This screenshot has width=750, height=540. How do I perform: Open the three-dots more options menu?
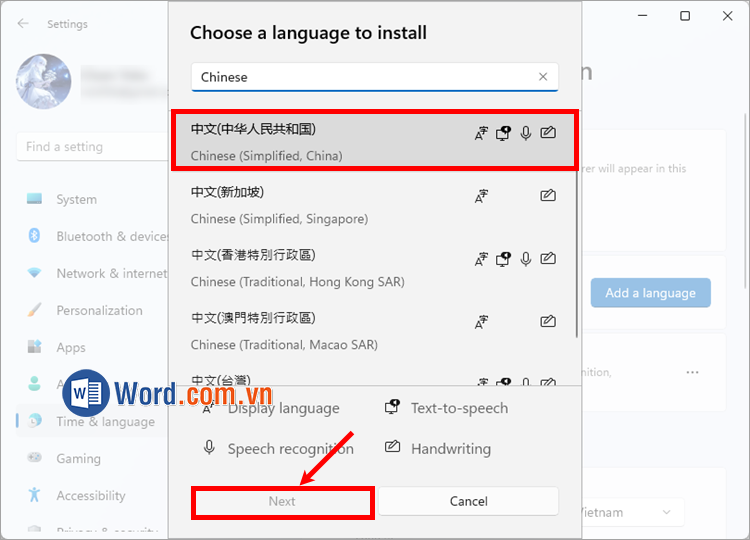coord(692,372)
